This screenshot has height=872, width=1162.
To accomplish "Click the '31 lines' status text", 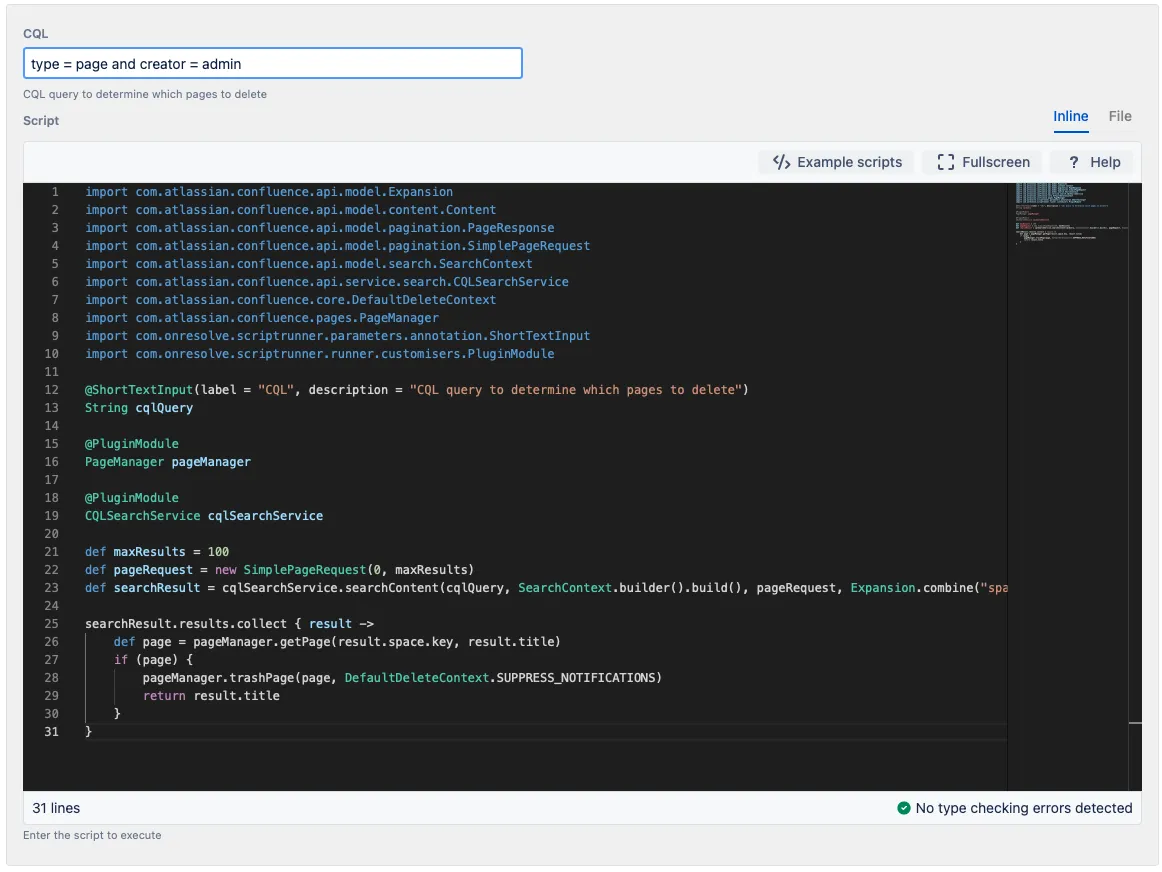I will point(56,808).
